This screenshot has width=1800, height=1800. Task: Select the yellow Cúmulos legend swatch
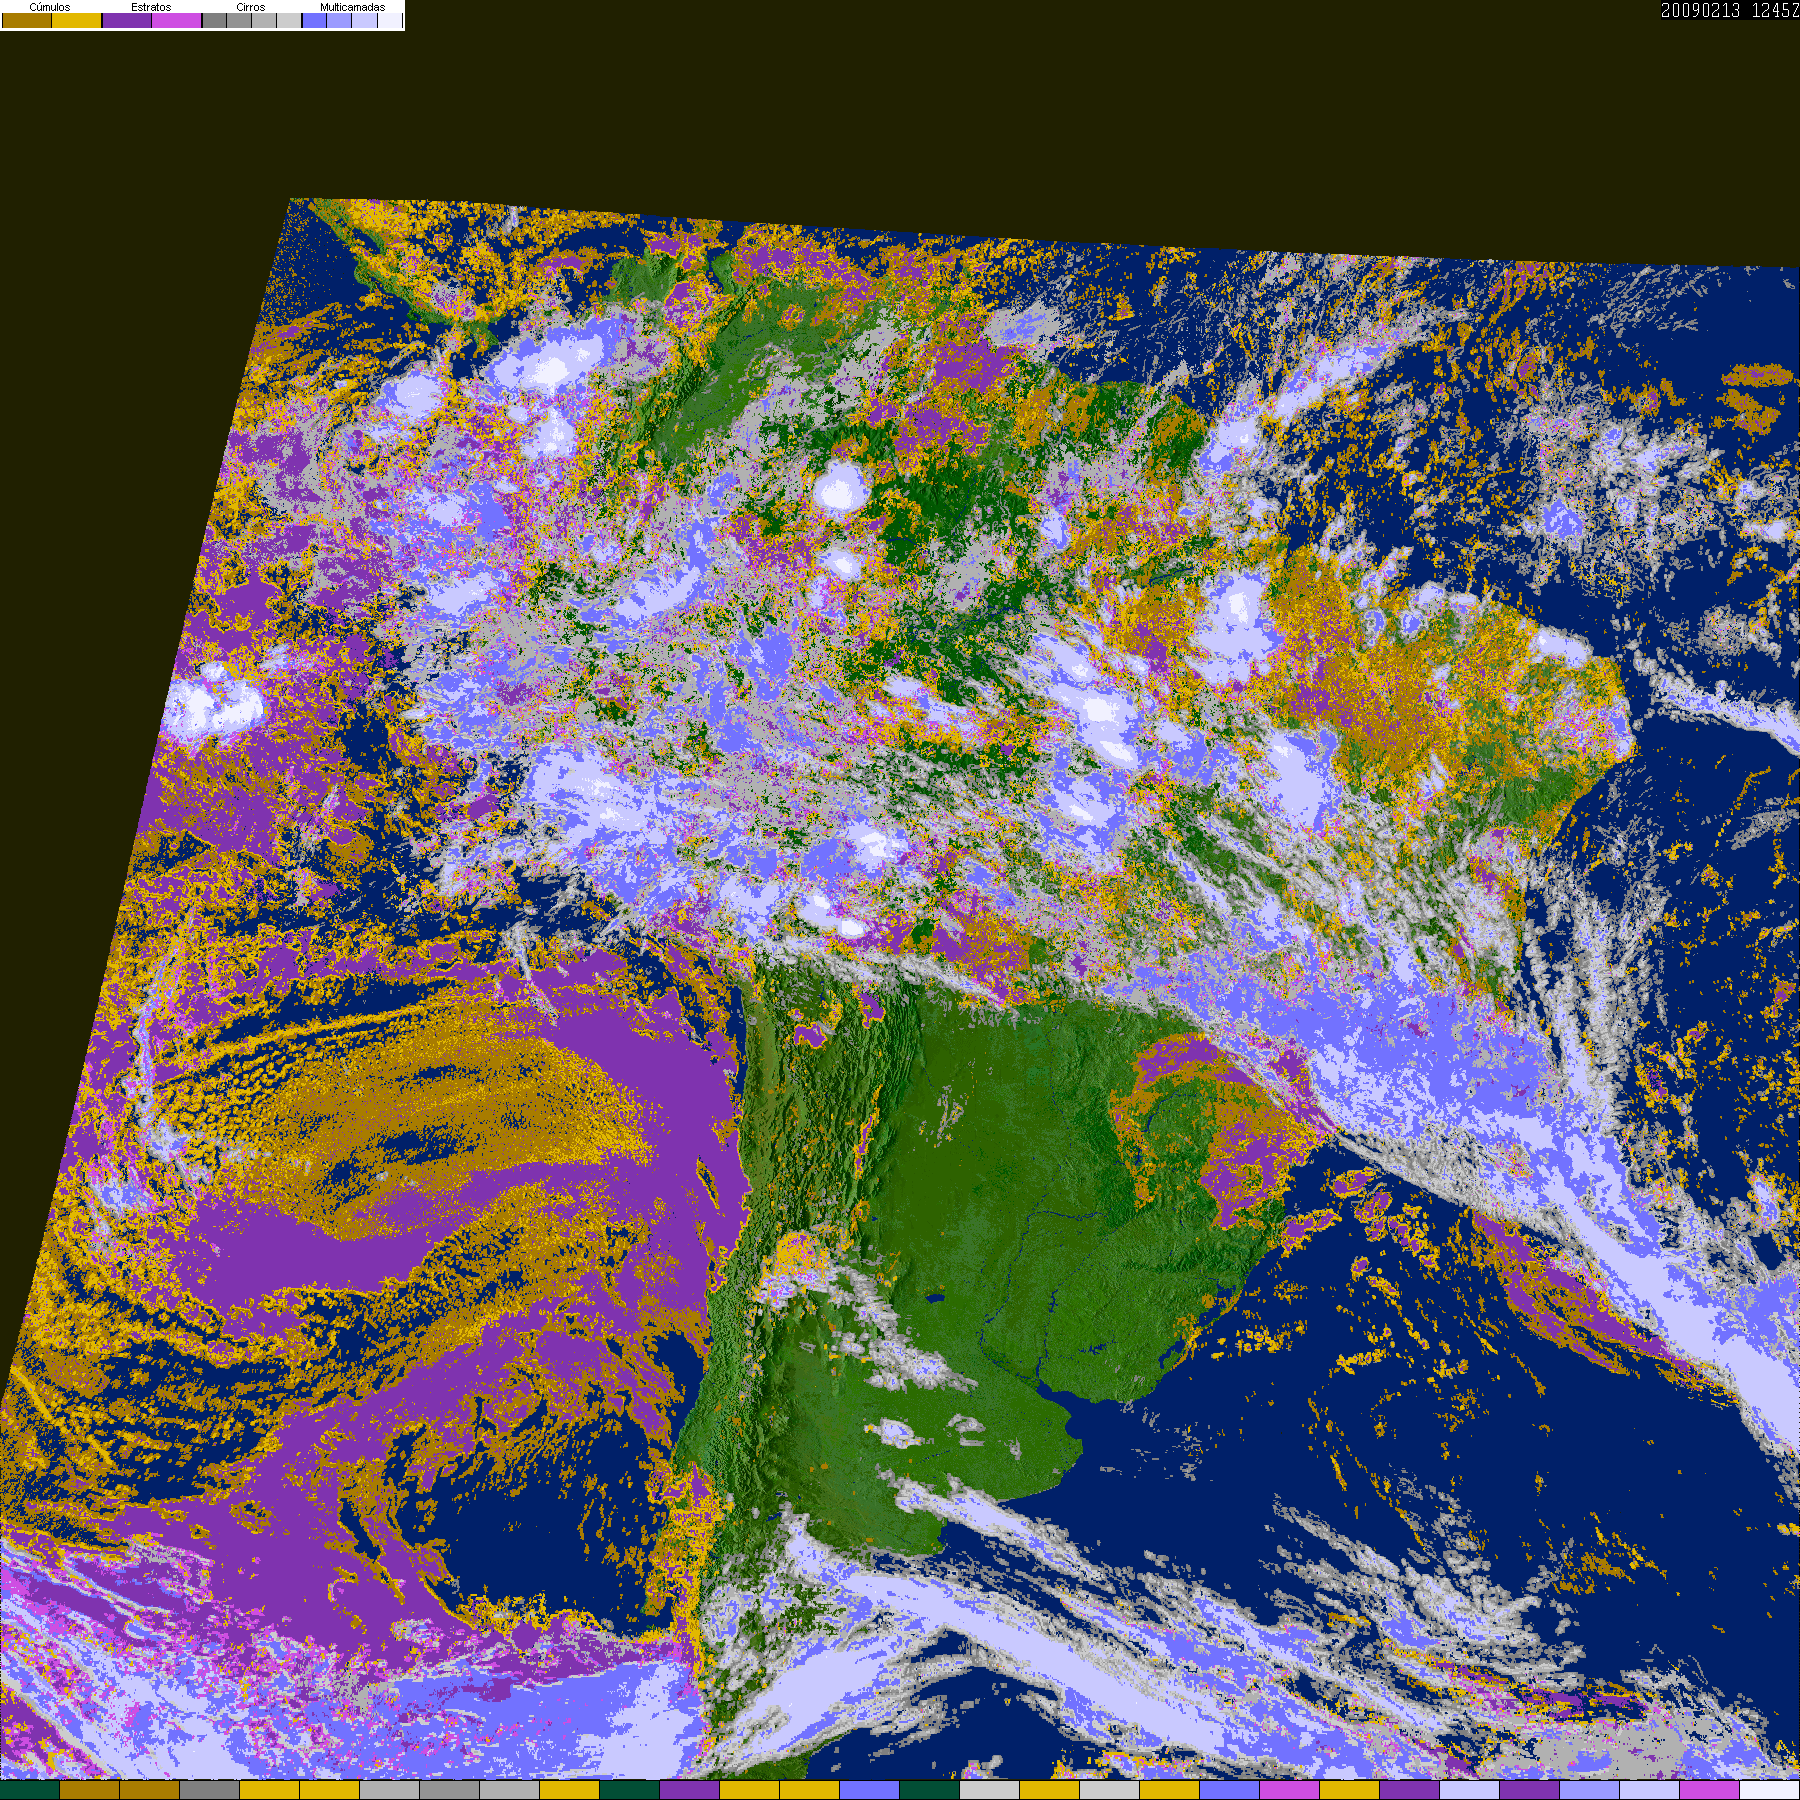point(77,20)
